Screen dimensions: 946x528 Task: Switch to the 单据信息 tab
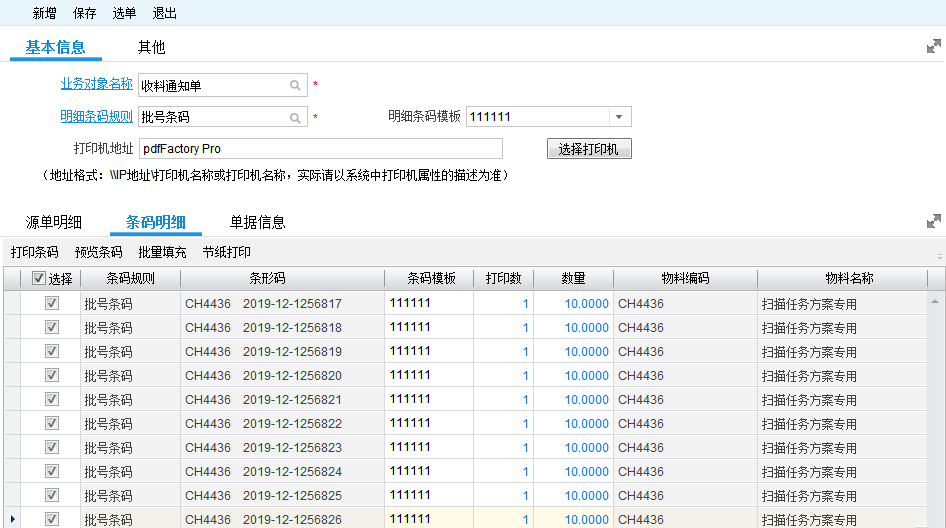[257, 222]
